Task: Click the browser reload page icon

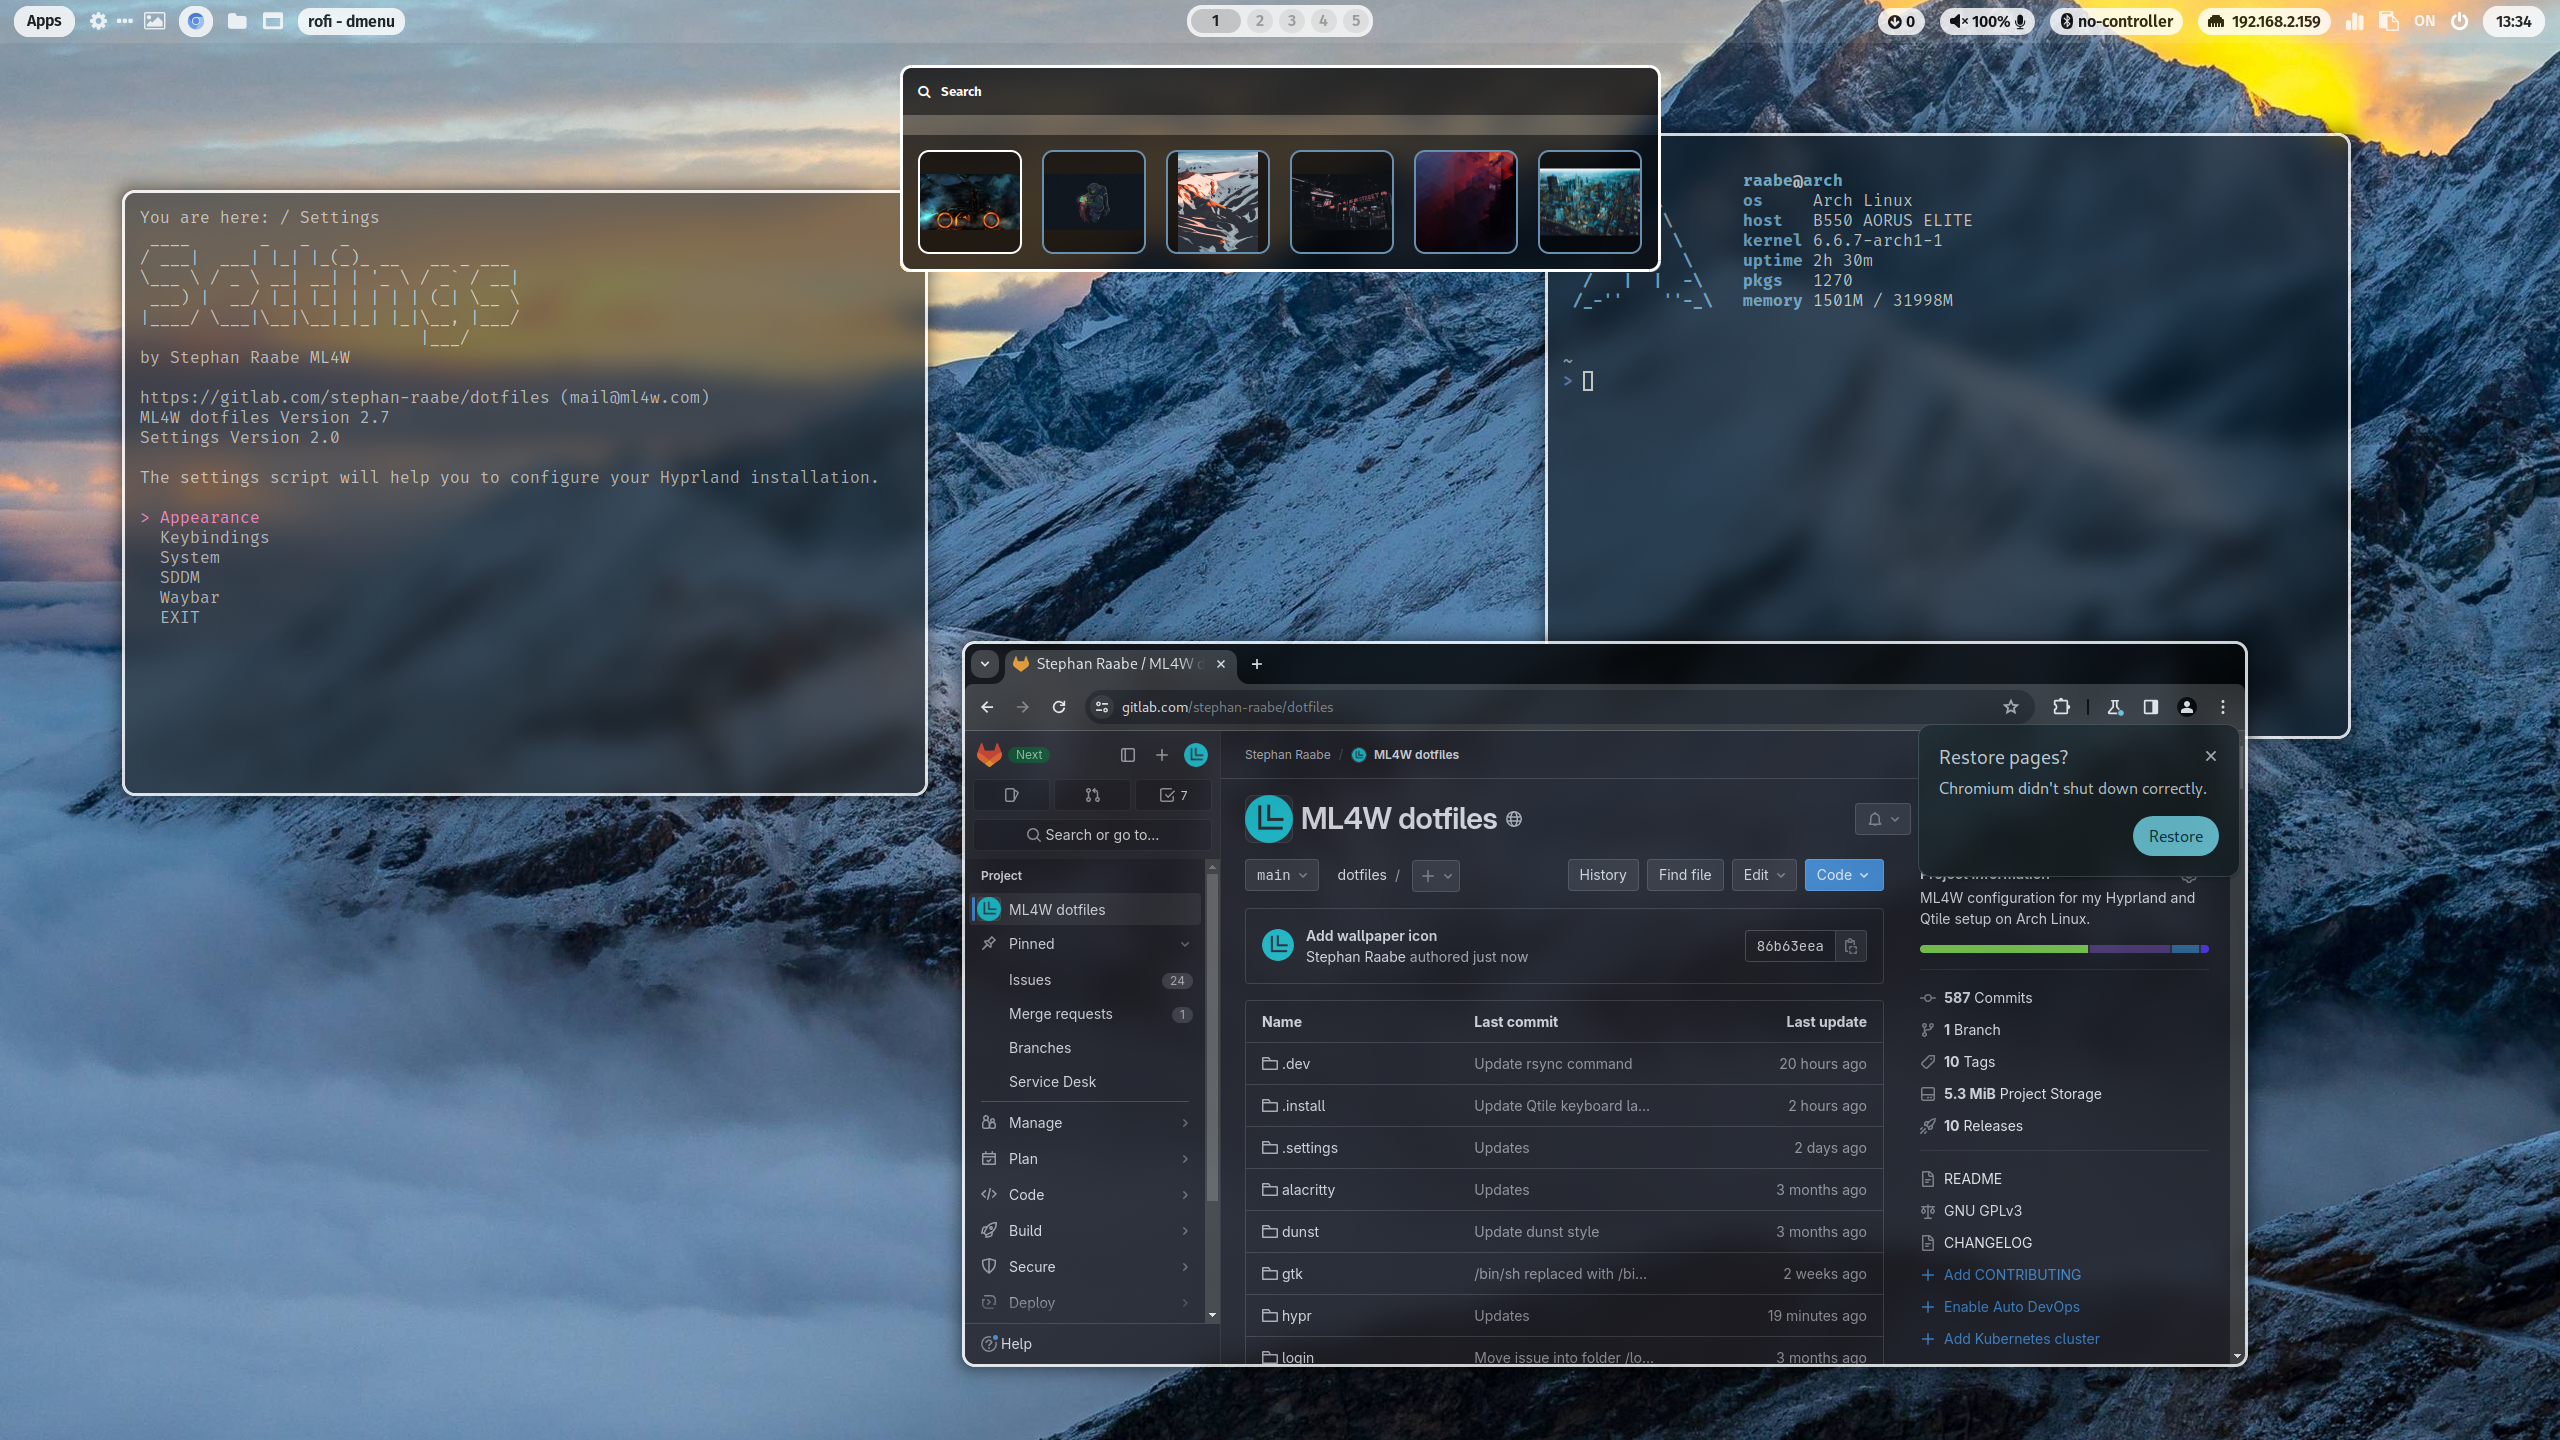Action: click(x=1059, y=707)
